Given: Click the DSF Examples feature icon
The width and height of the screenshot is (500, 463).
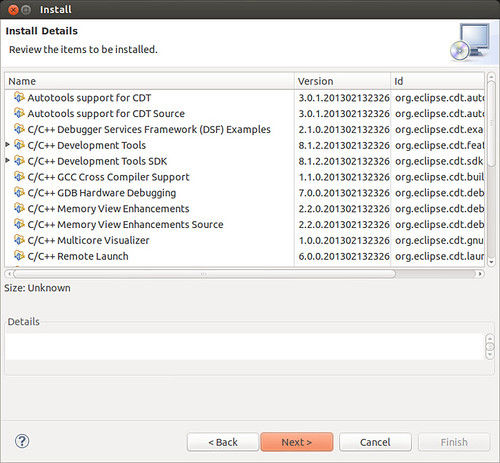Looking at the screenshot, I should [x=19, y=129].
